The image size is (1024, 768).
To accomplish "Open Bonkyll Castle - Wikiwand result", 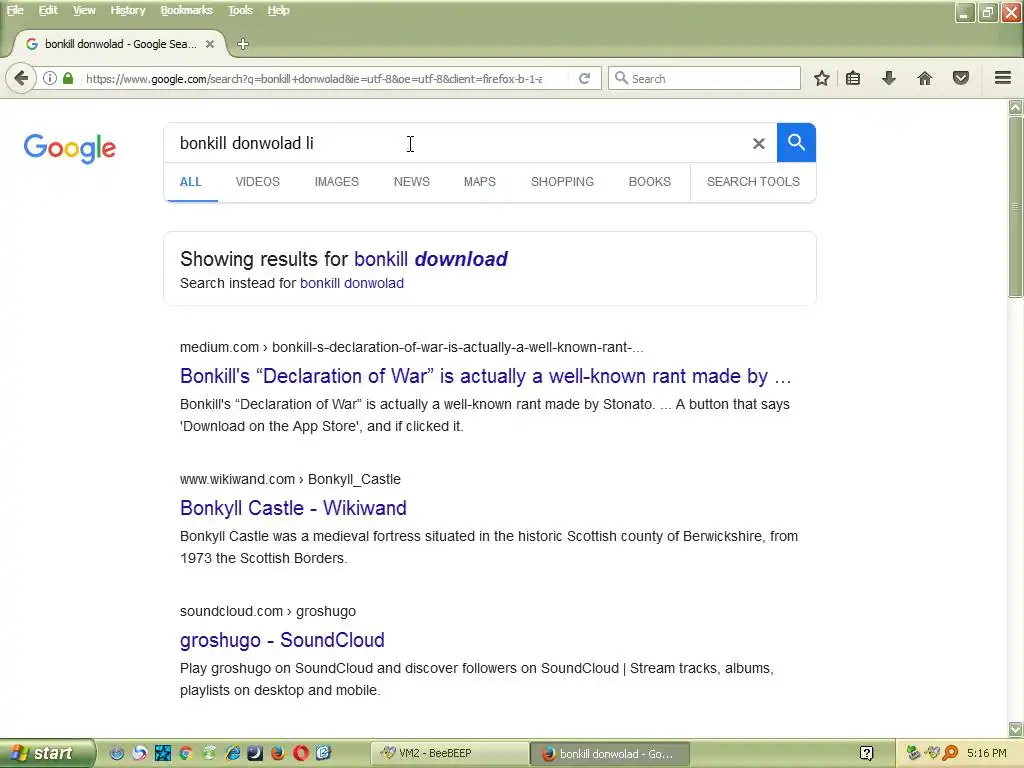I will coord(293,508).
